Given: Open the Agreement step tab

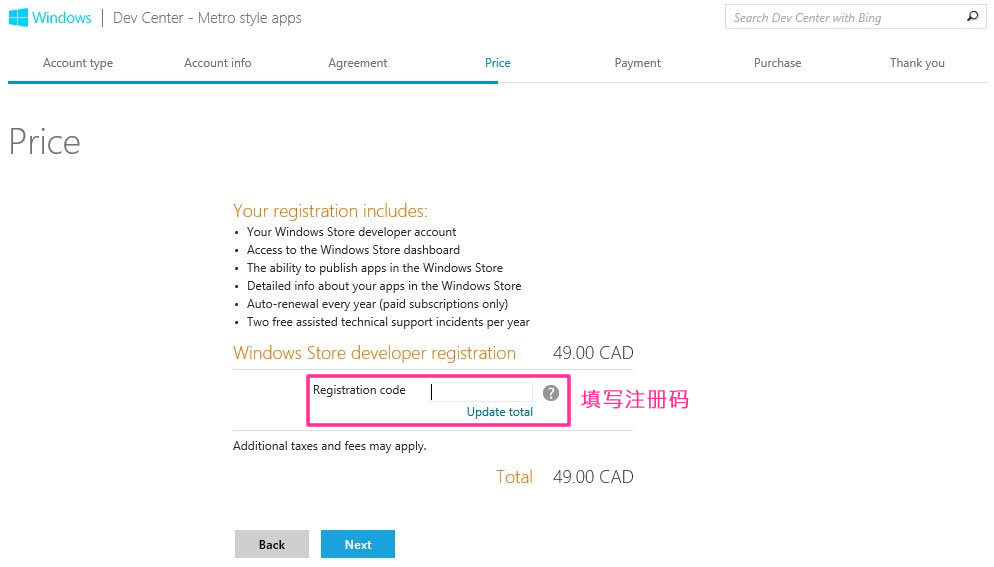Looking at the screenshot, I should tap(358, 63).
